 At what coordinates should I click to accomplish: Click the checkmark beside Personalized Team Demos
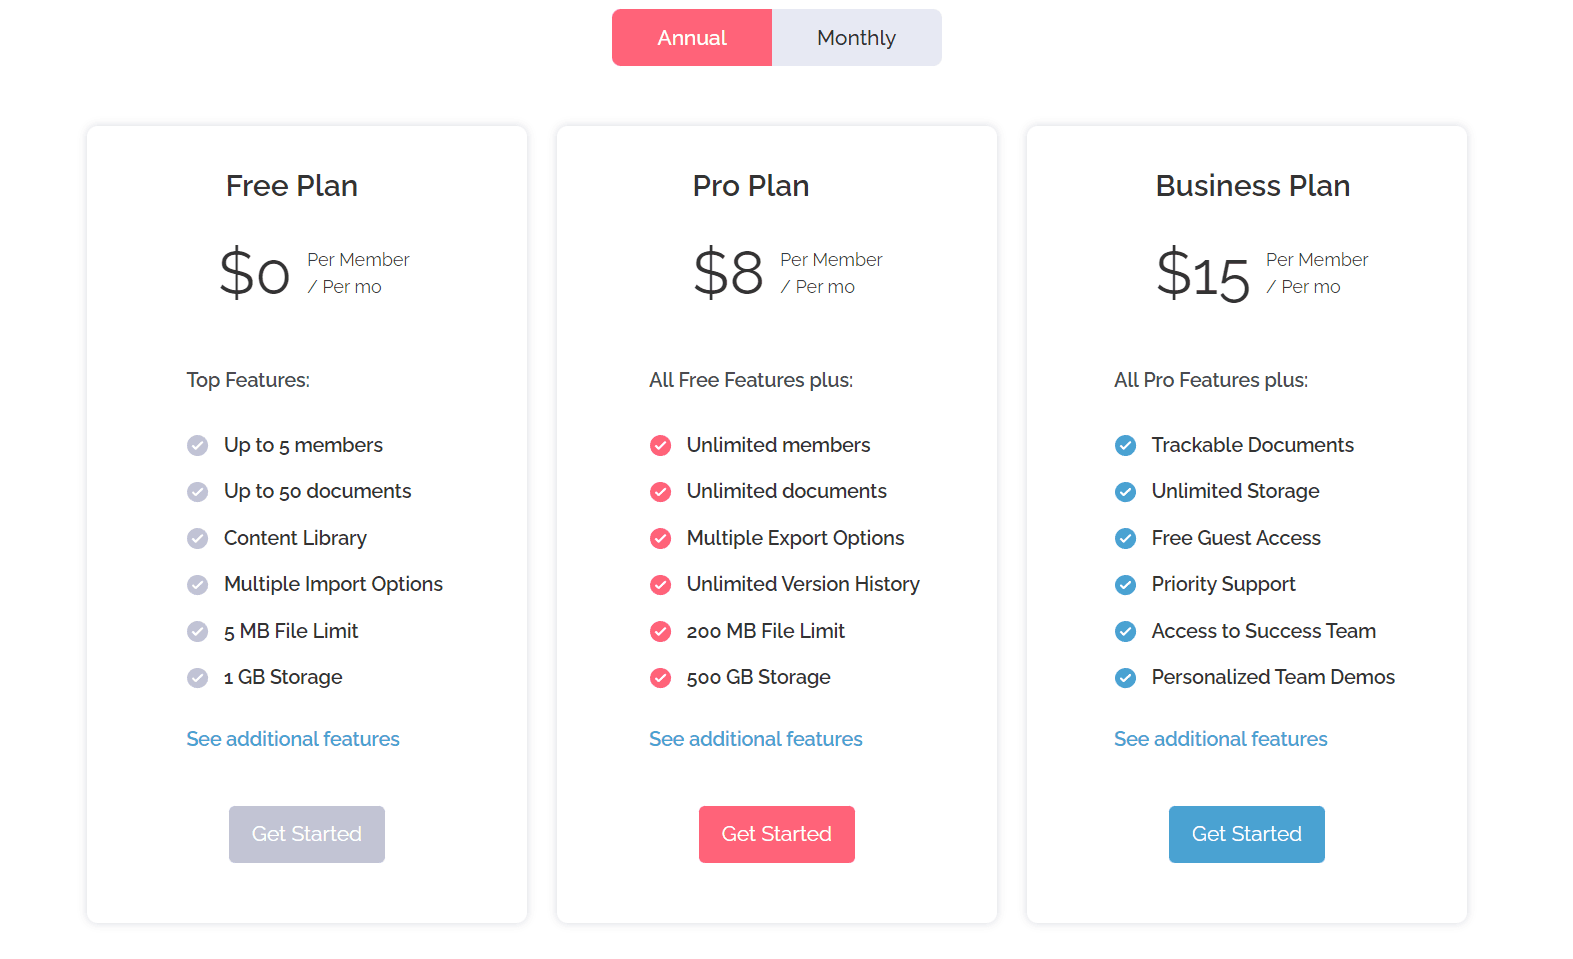point(1125,678)
